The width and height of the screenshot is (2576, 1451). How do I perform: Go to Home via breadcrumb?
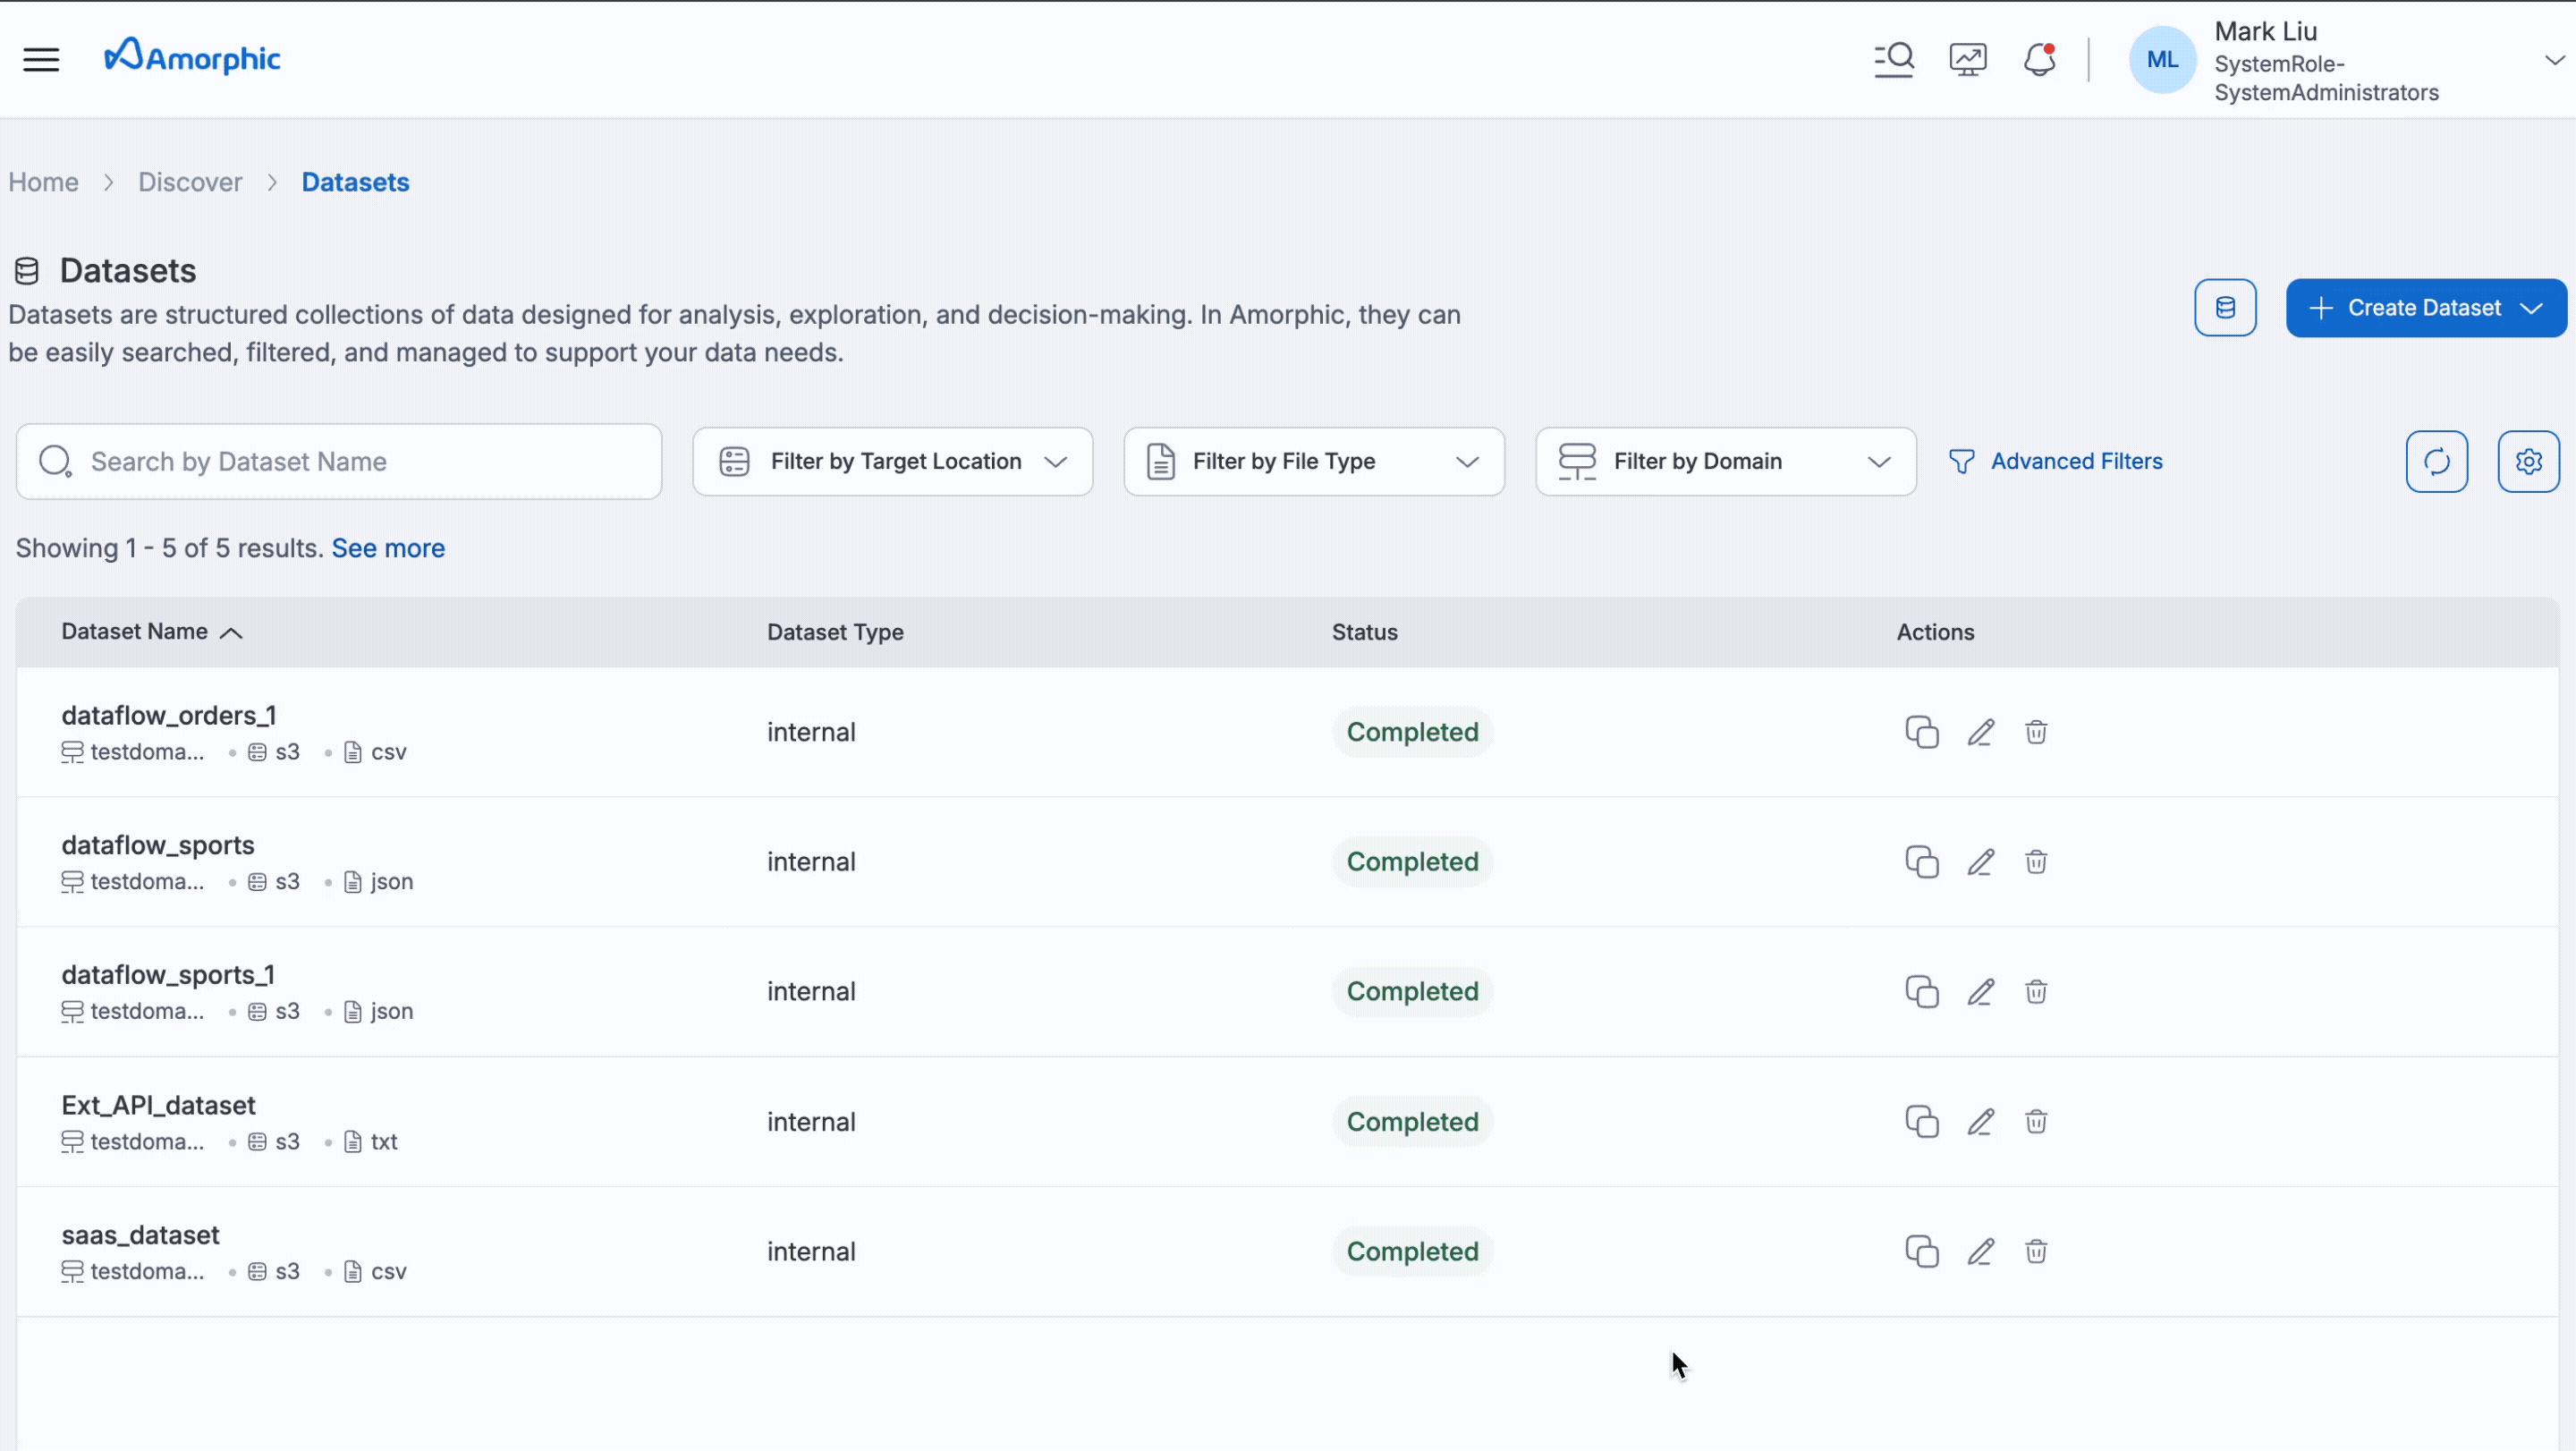43,181
